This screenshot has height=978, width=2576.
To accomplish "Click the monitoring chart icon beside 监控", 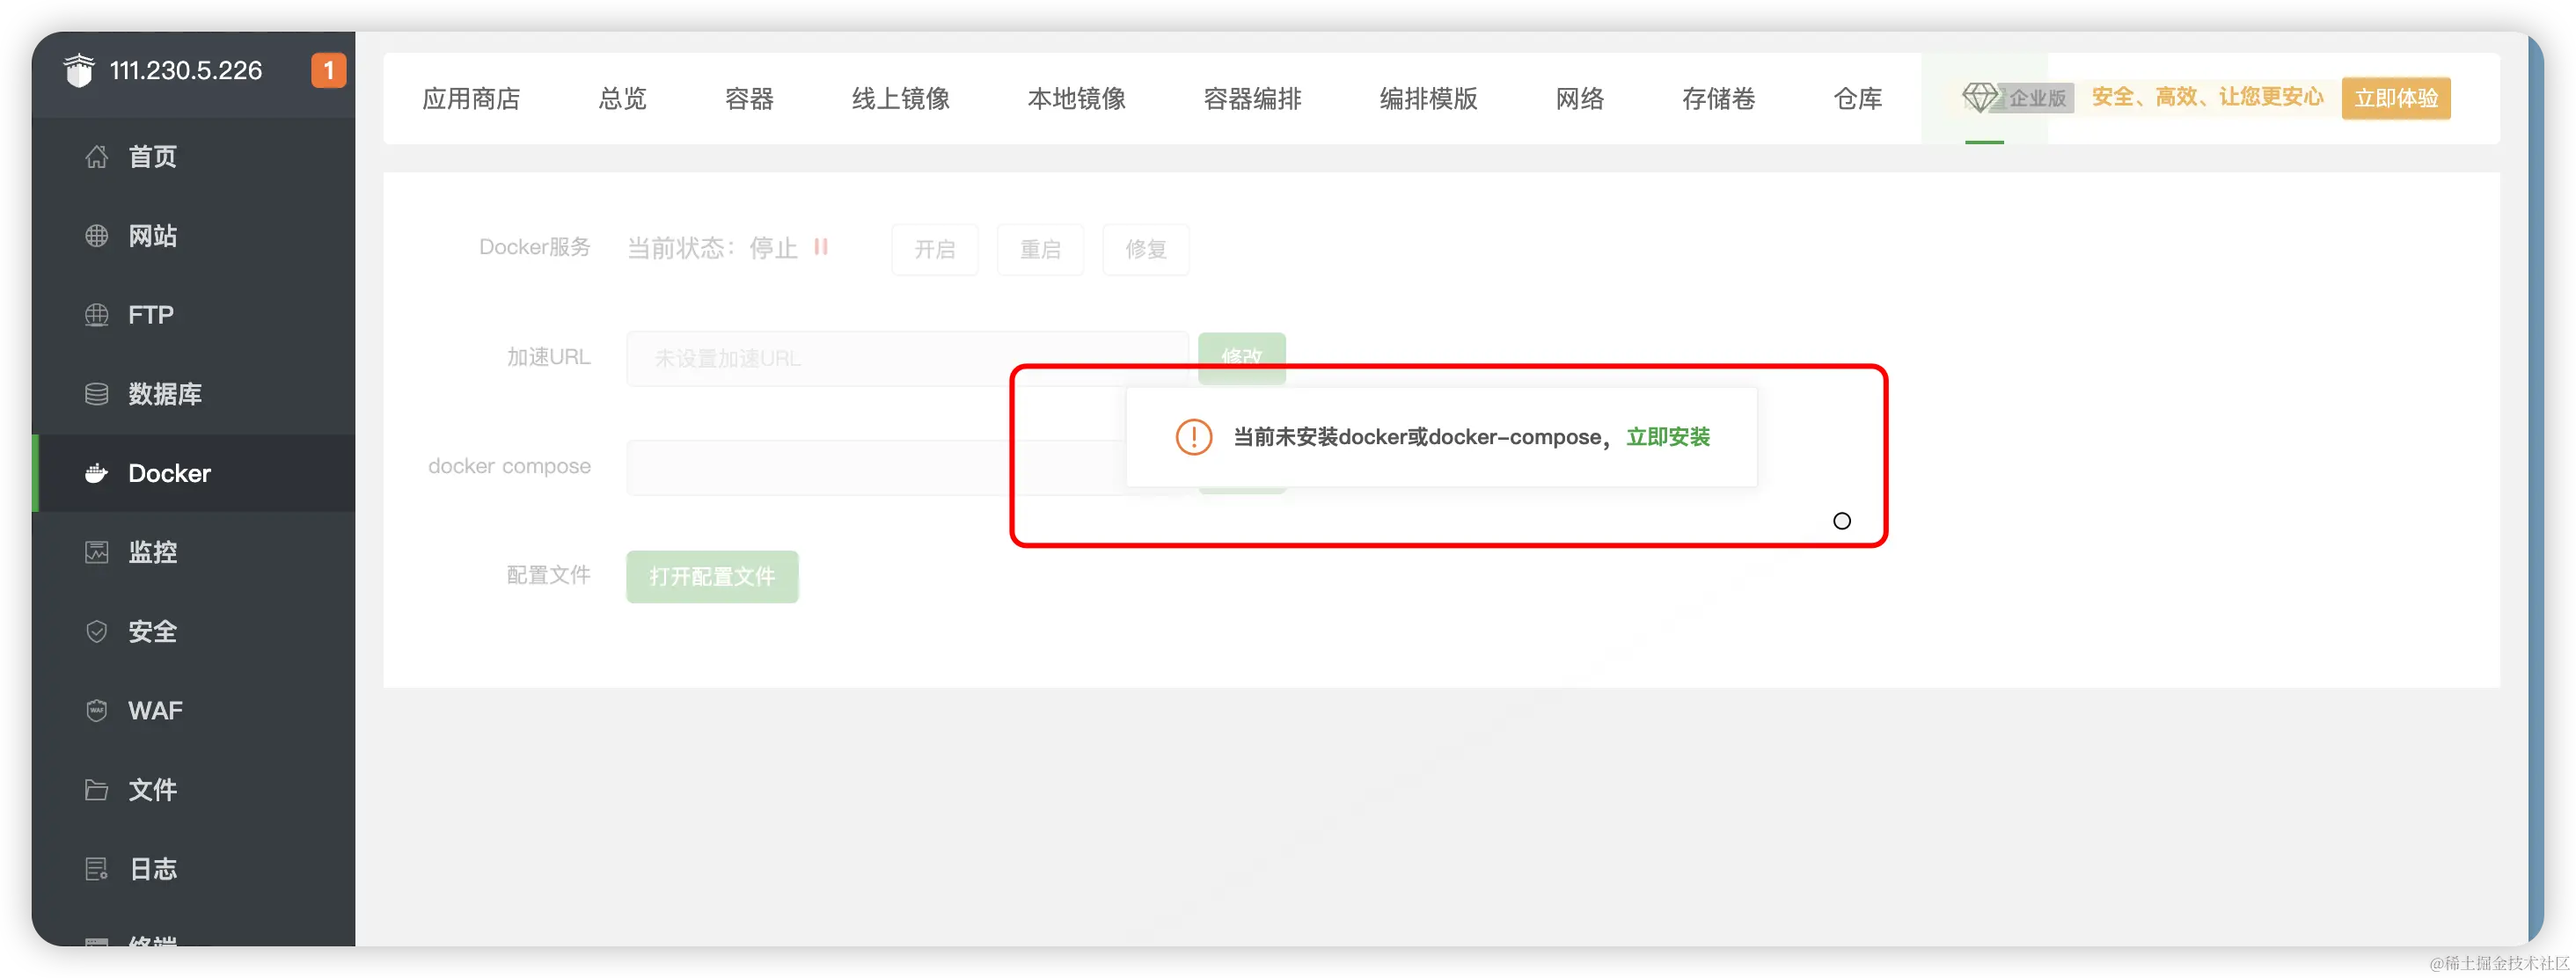I will 96,552.
